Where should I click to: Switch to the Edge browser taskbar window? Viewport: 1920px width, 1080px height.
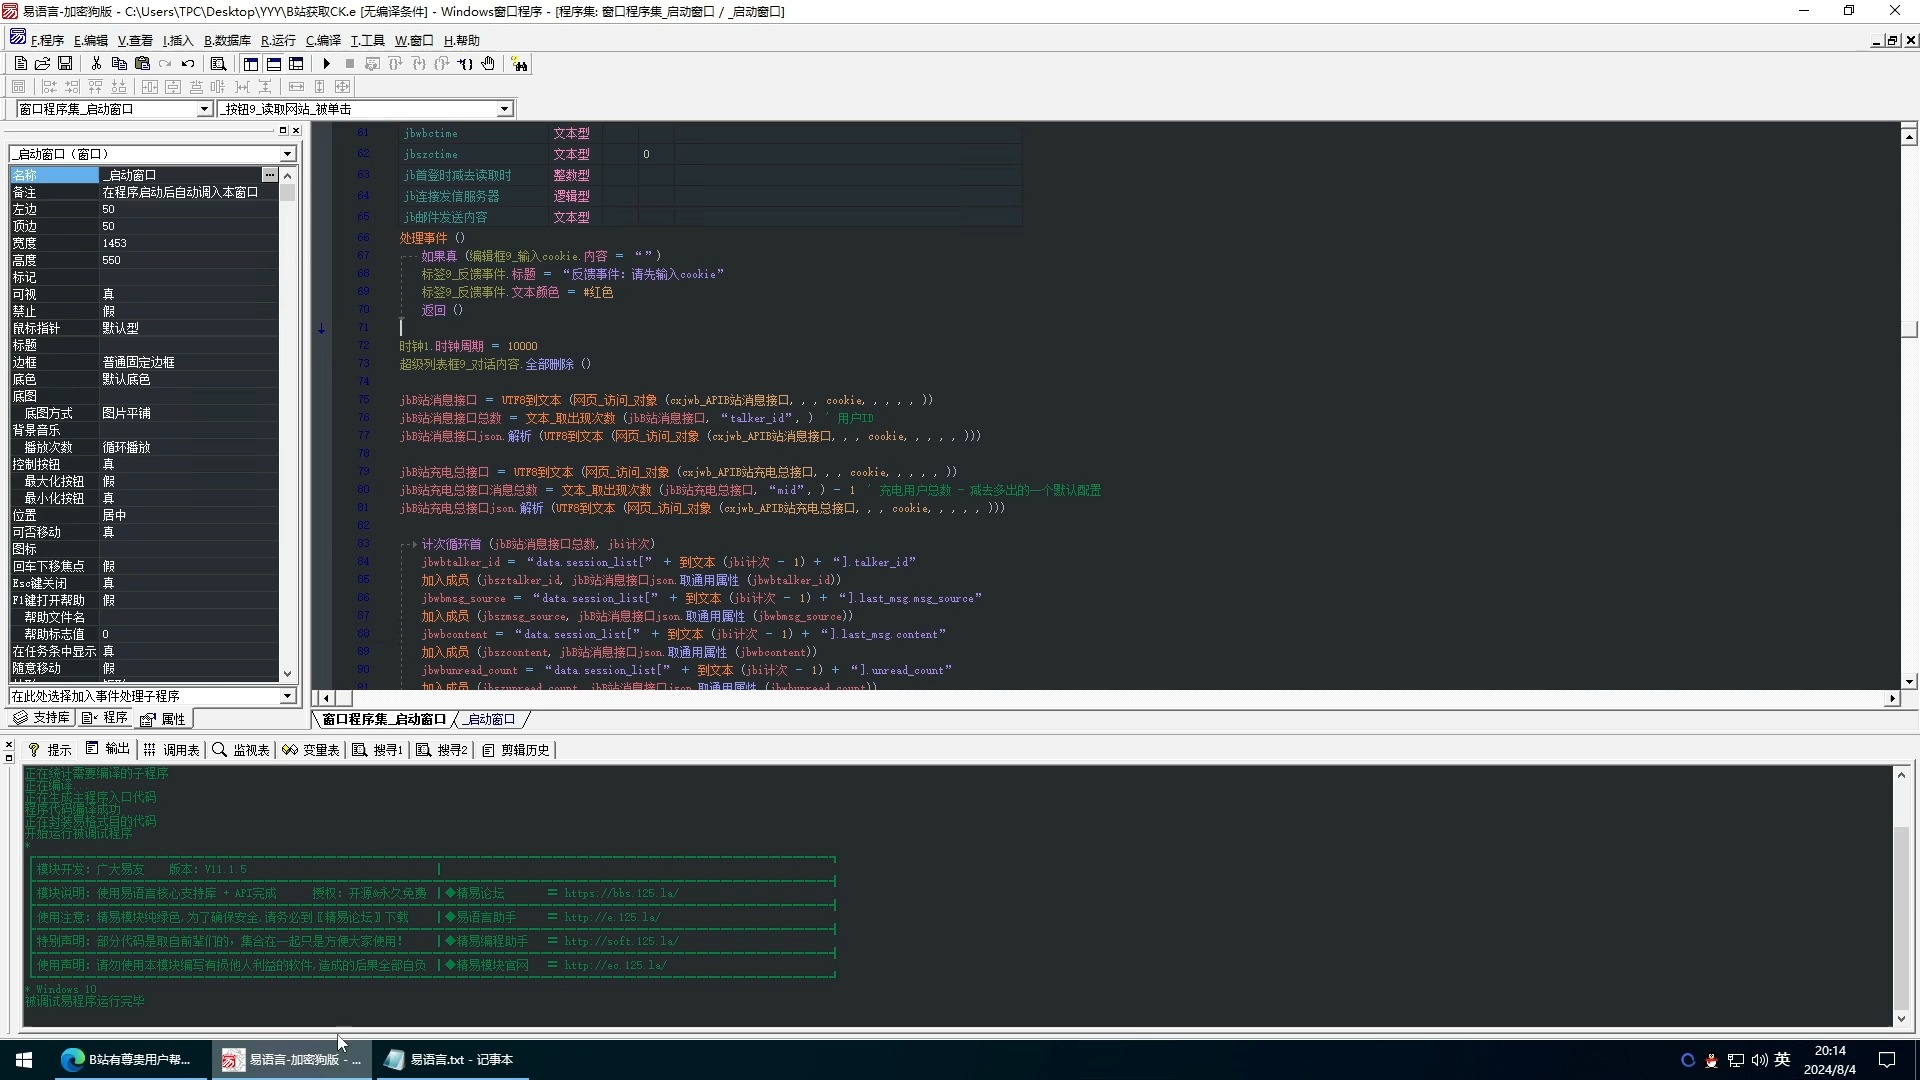coord(129,1060)
